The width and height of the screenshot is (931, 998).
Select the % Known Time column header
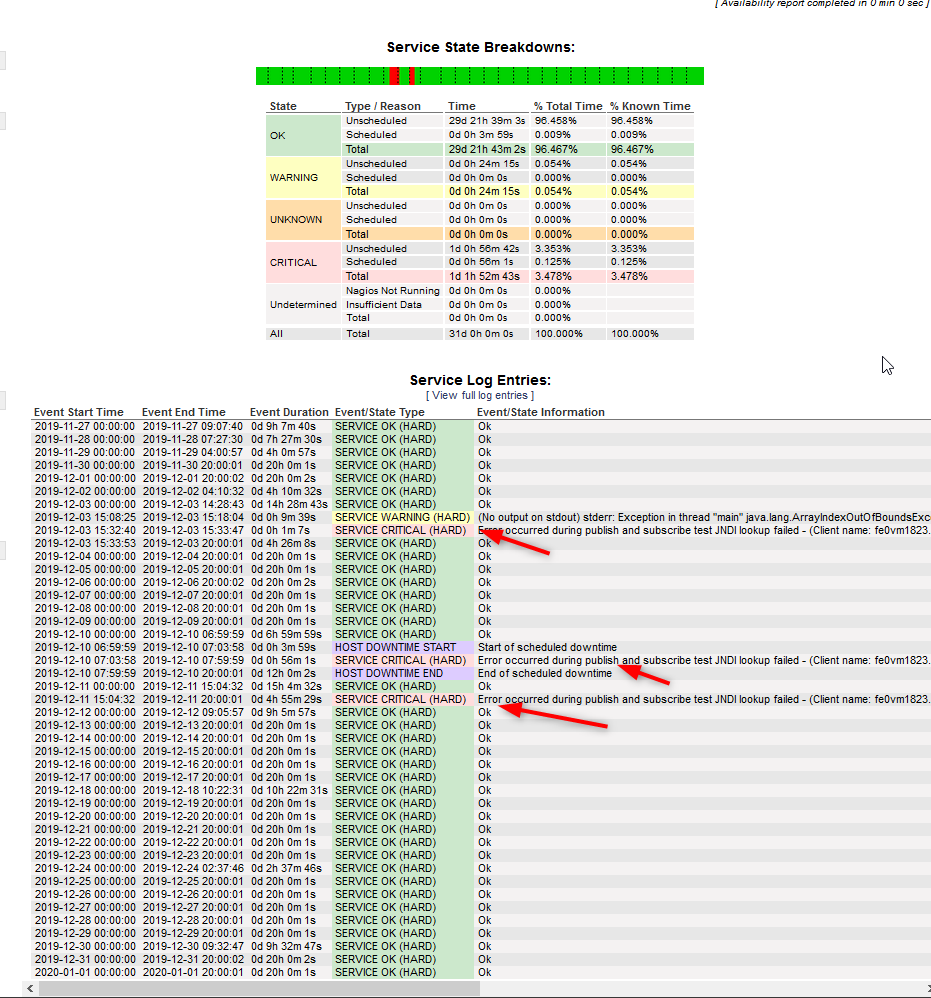[650, 106]
